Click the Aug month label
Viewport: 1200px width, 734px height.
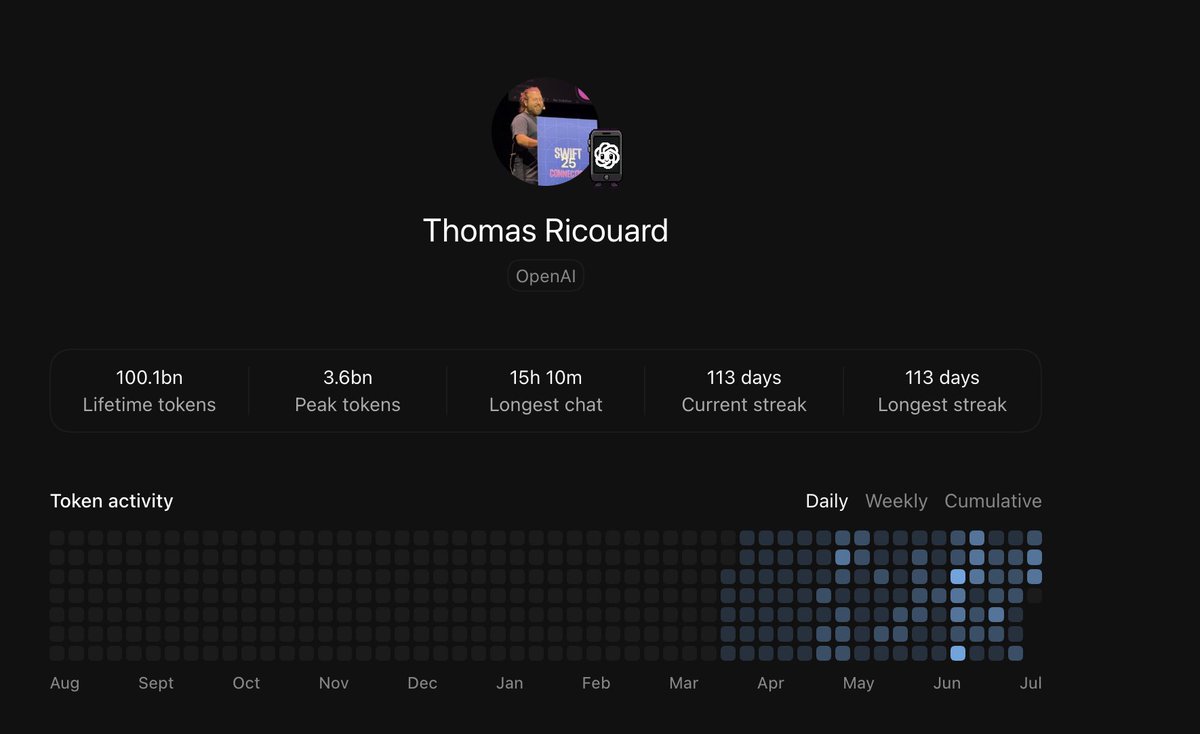pyautogui.click(x=64, y=683)
